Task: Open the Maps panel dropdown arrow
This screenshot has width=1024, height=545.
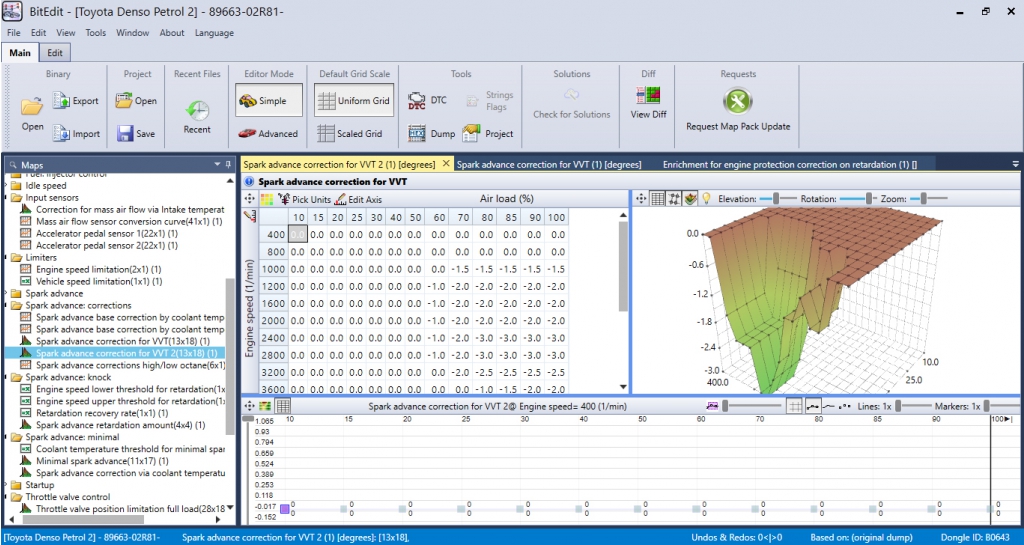Action: coord(217,164)
